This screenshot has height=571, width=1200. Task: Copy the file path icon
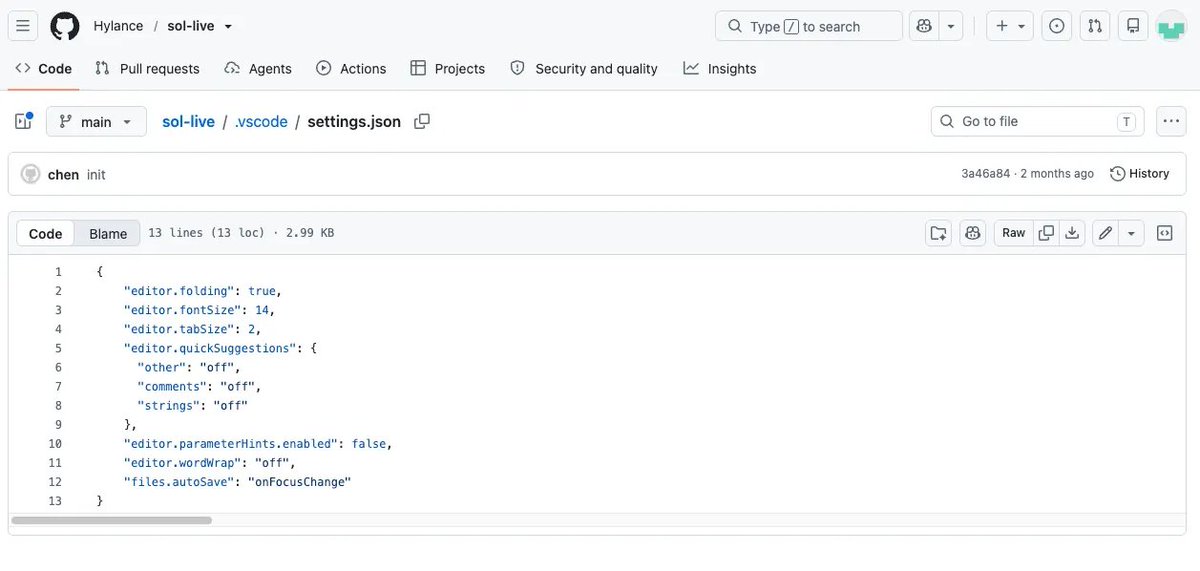(422, 121)
